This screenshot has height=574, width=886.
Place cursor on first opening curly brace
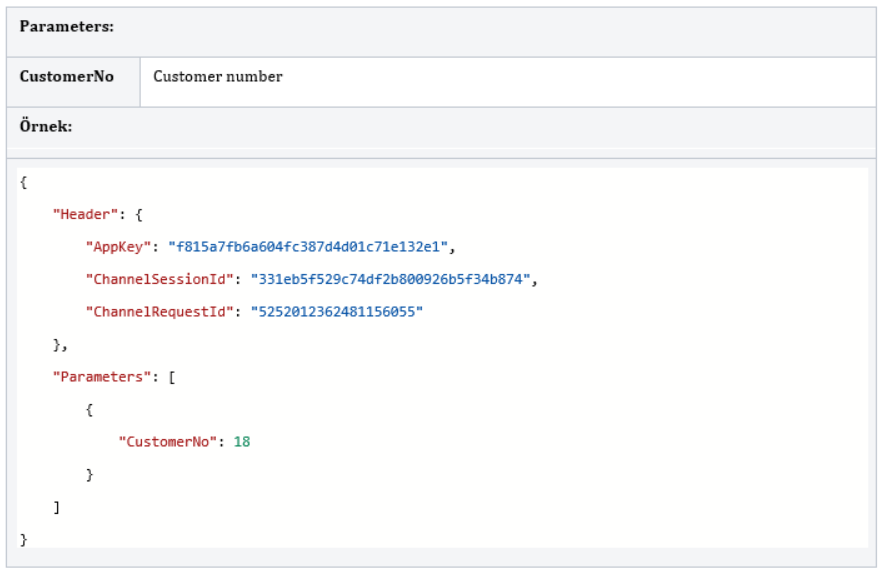(24, 182)
